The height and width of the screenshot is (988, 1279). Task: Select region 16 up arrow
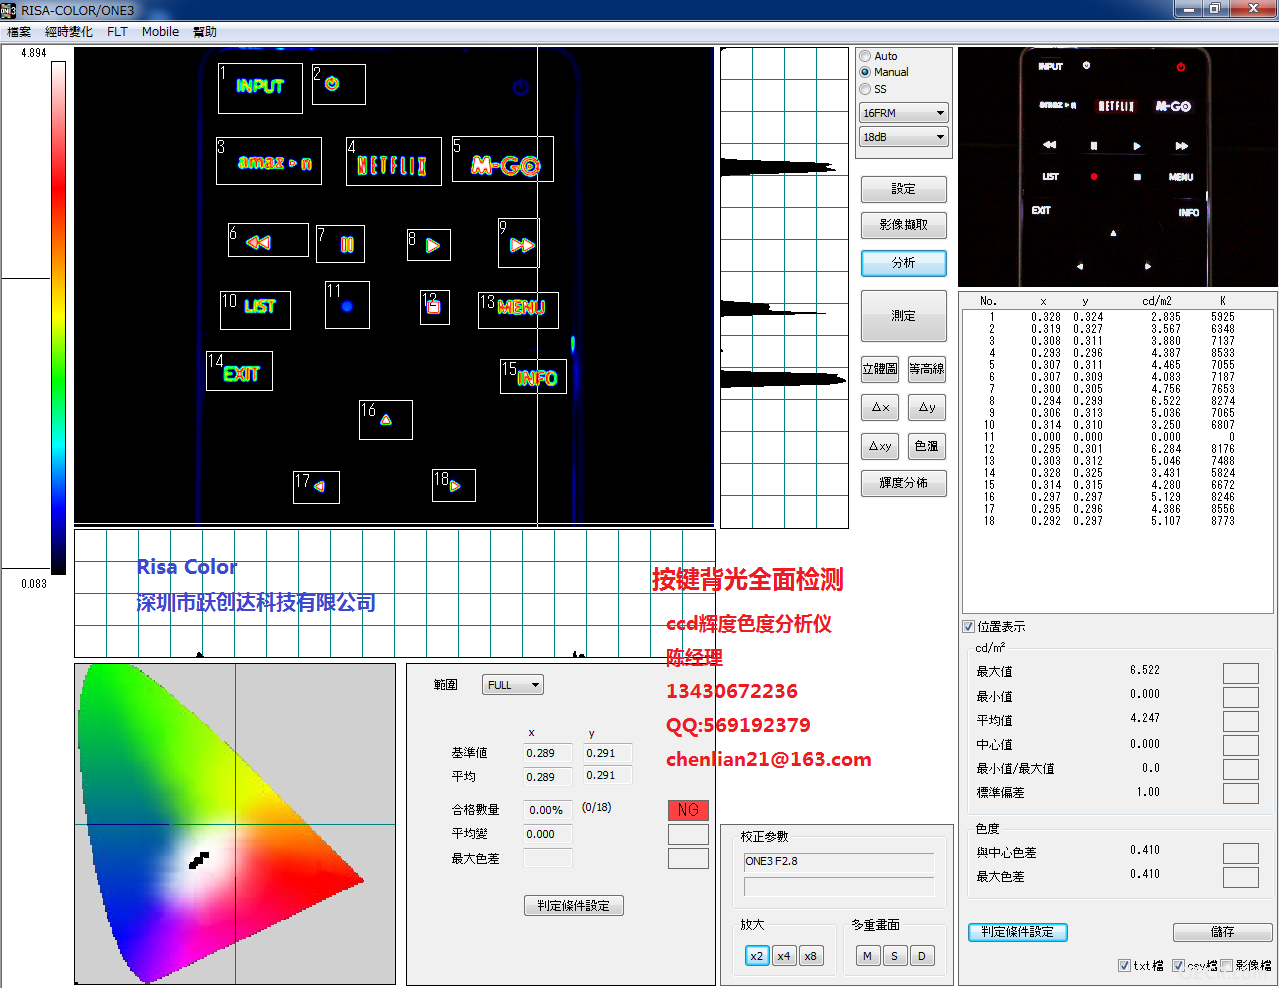point(386,420)
